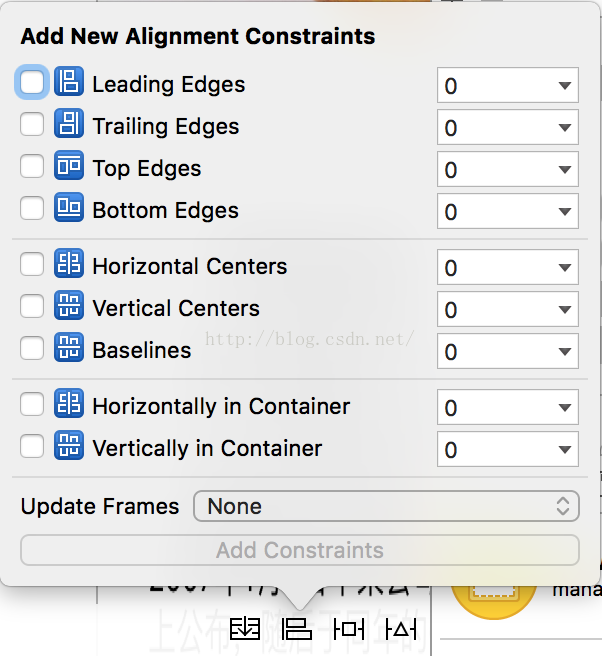The image size is (602, 656).
Task: Click the Trailing Edges alignment icon
Action: [69, 125]
